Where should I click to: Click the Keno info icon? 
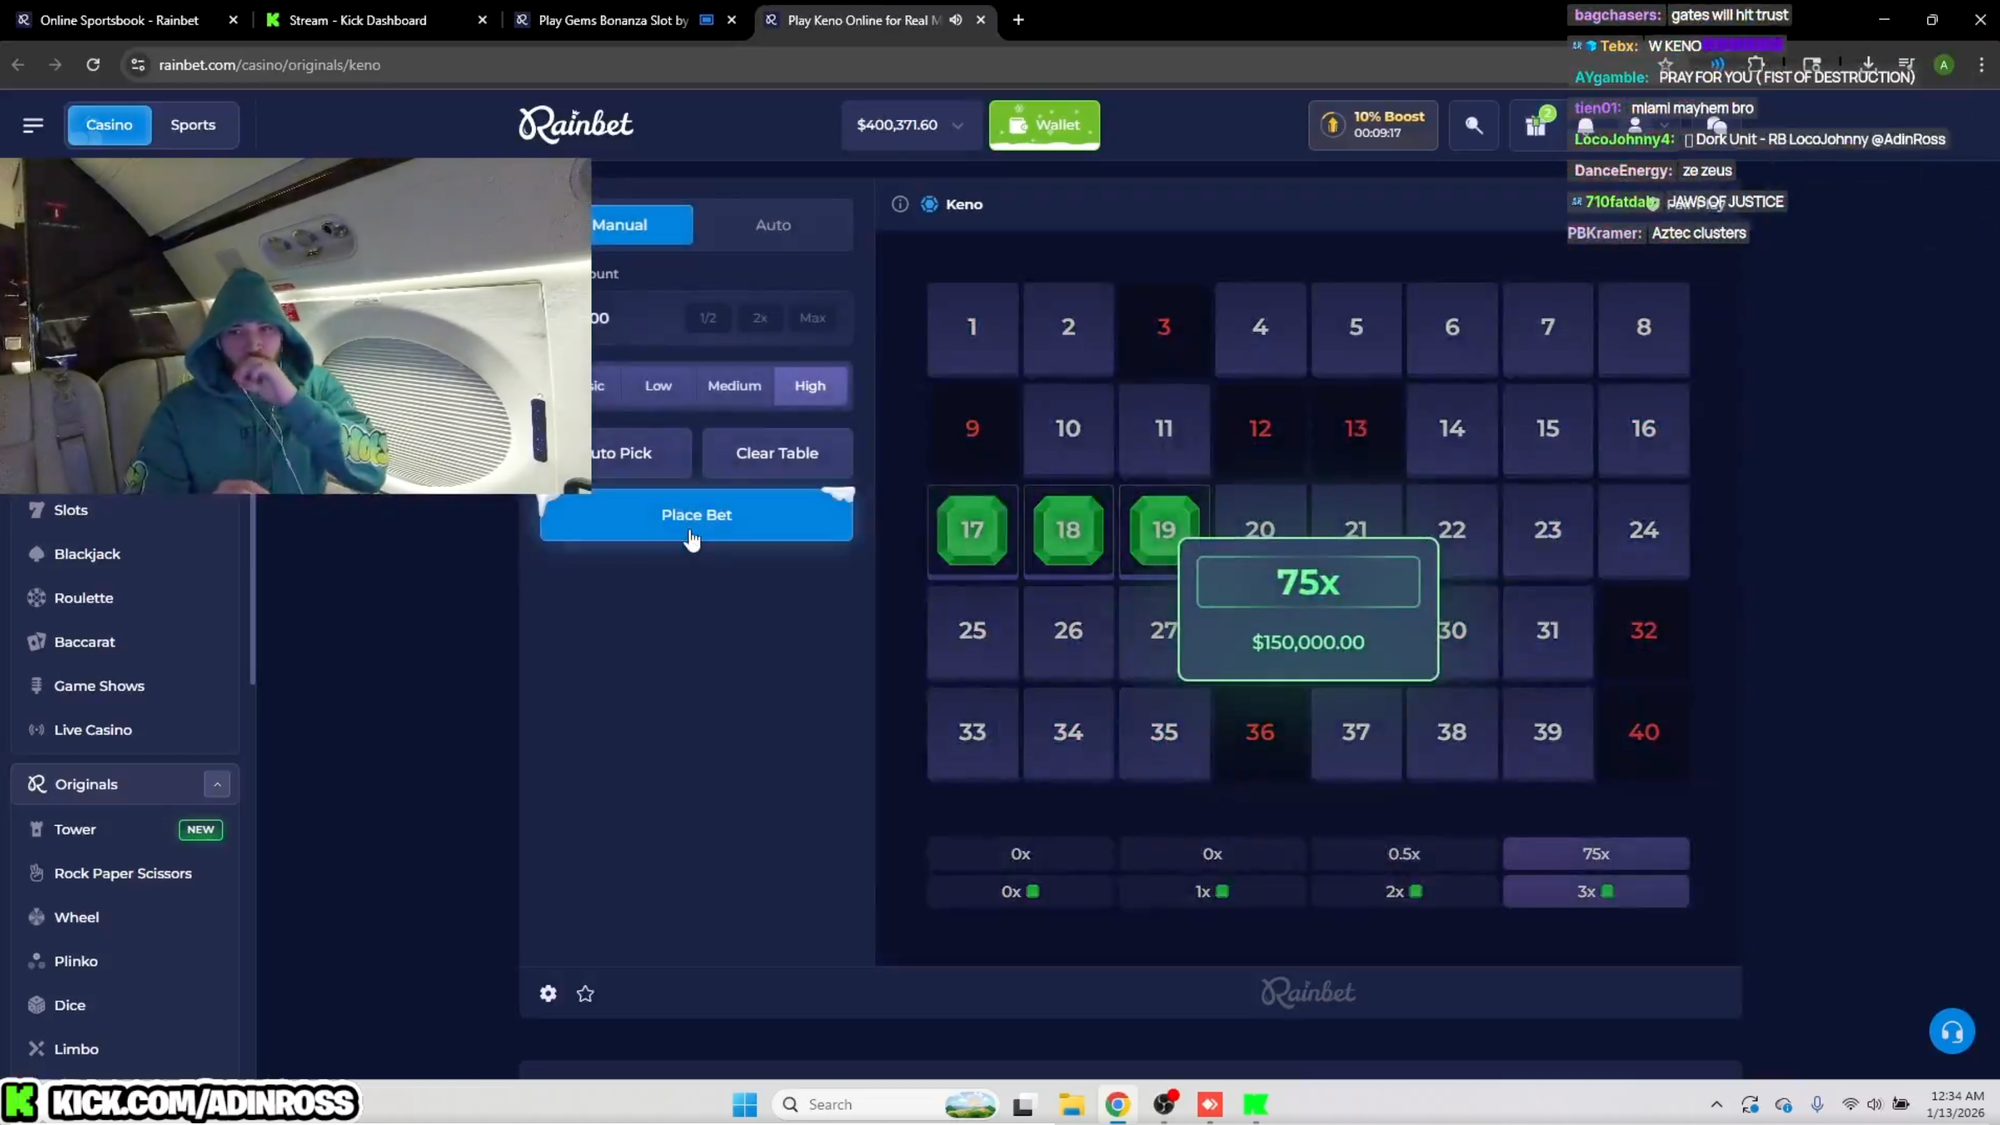(x=900, y=204)
